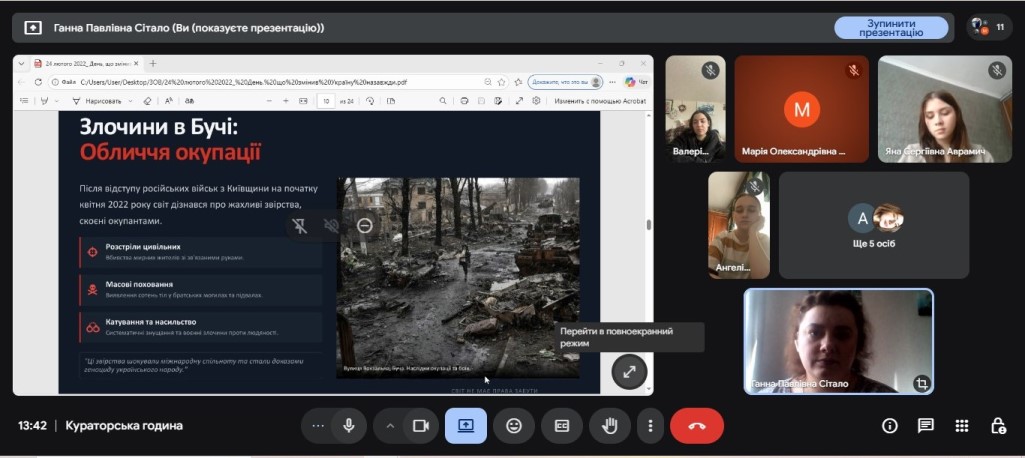Toggle the camera in the call bar
The width and height of the screenshot is (1025, 458).
[x=421, y=426]
